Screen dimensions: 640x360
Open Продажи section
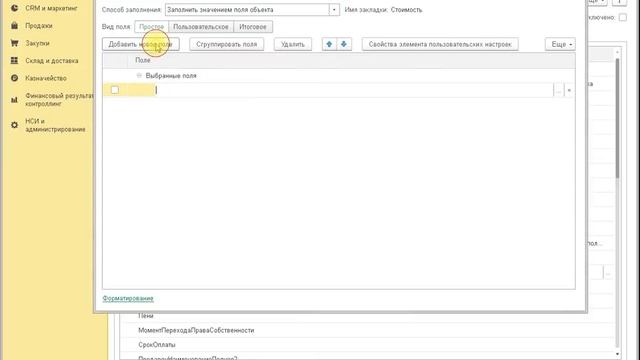(39, 26)
